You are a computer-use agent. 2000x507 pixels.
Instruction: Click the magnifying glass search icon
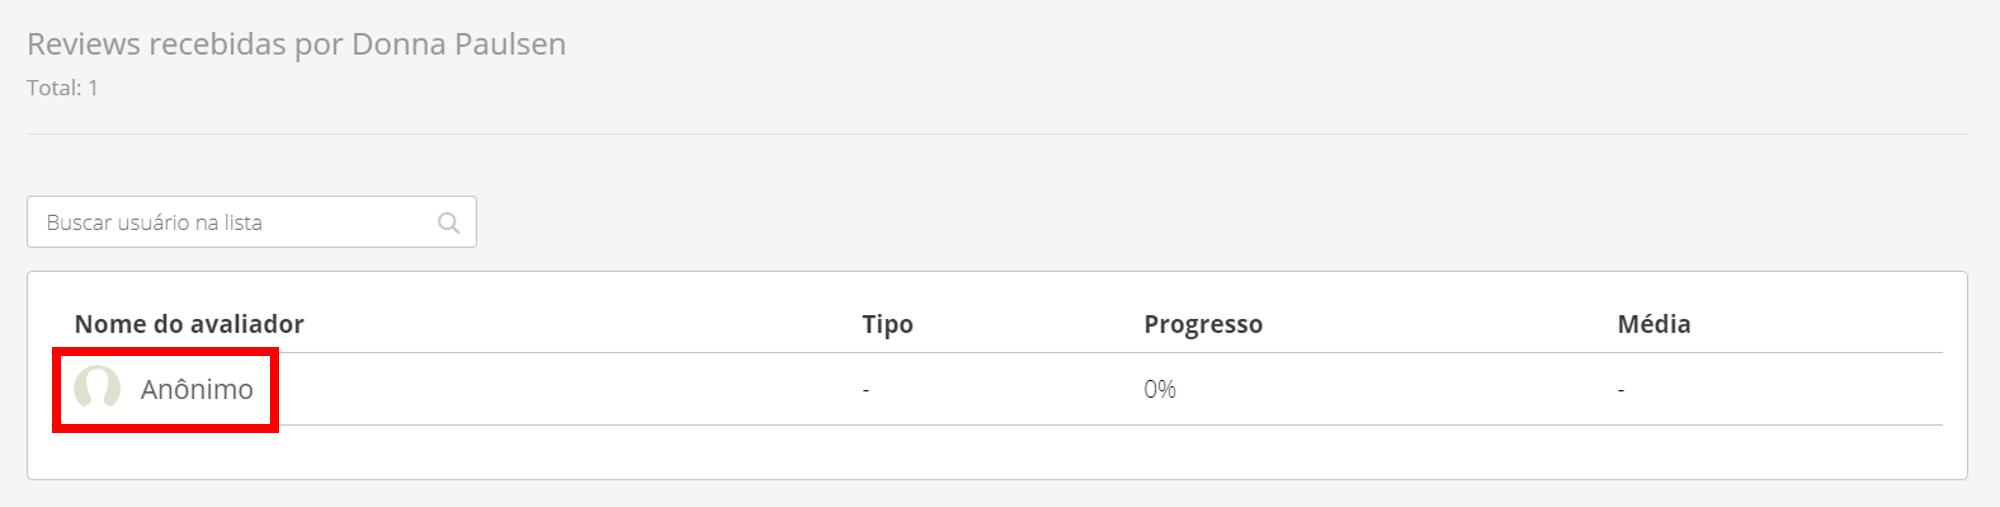pos(449,223)
